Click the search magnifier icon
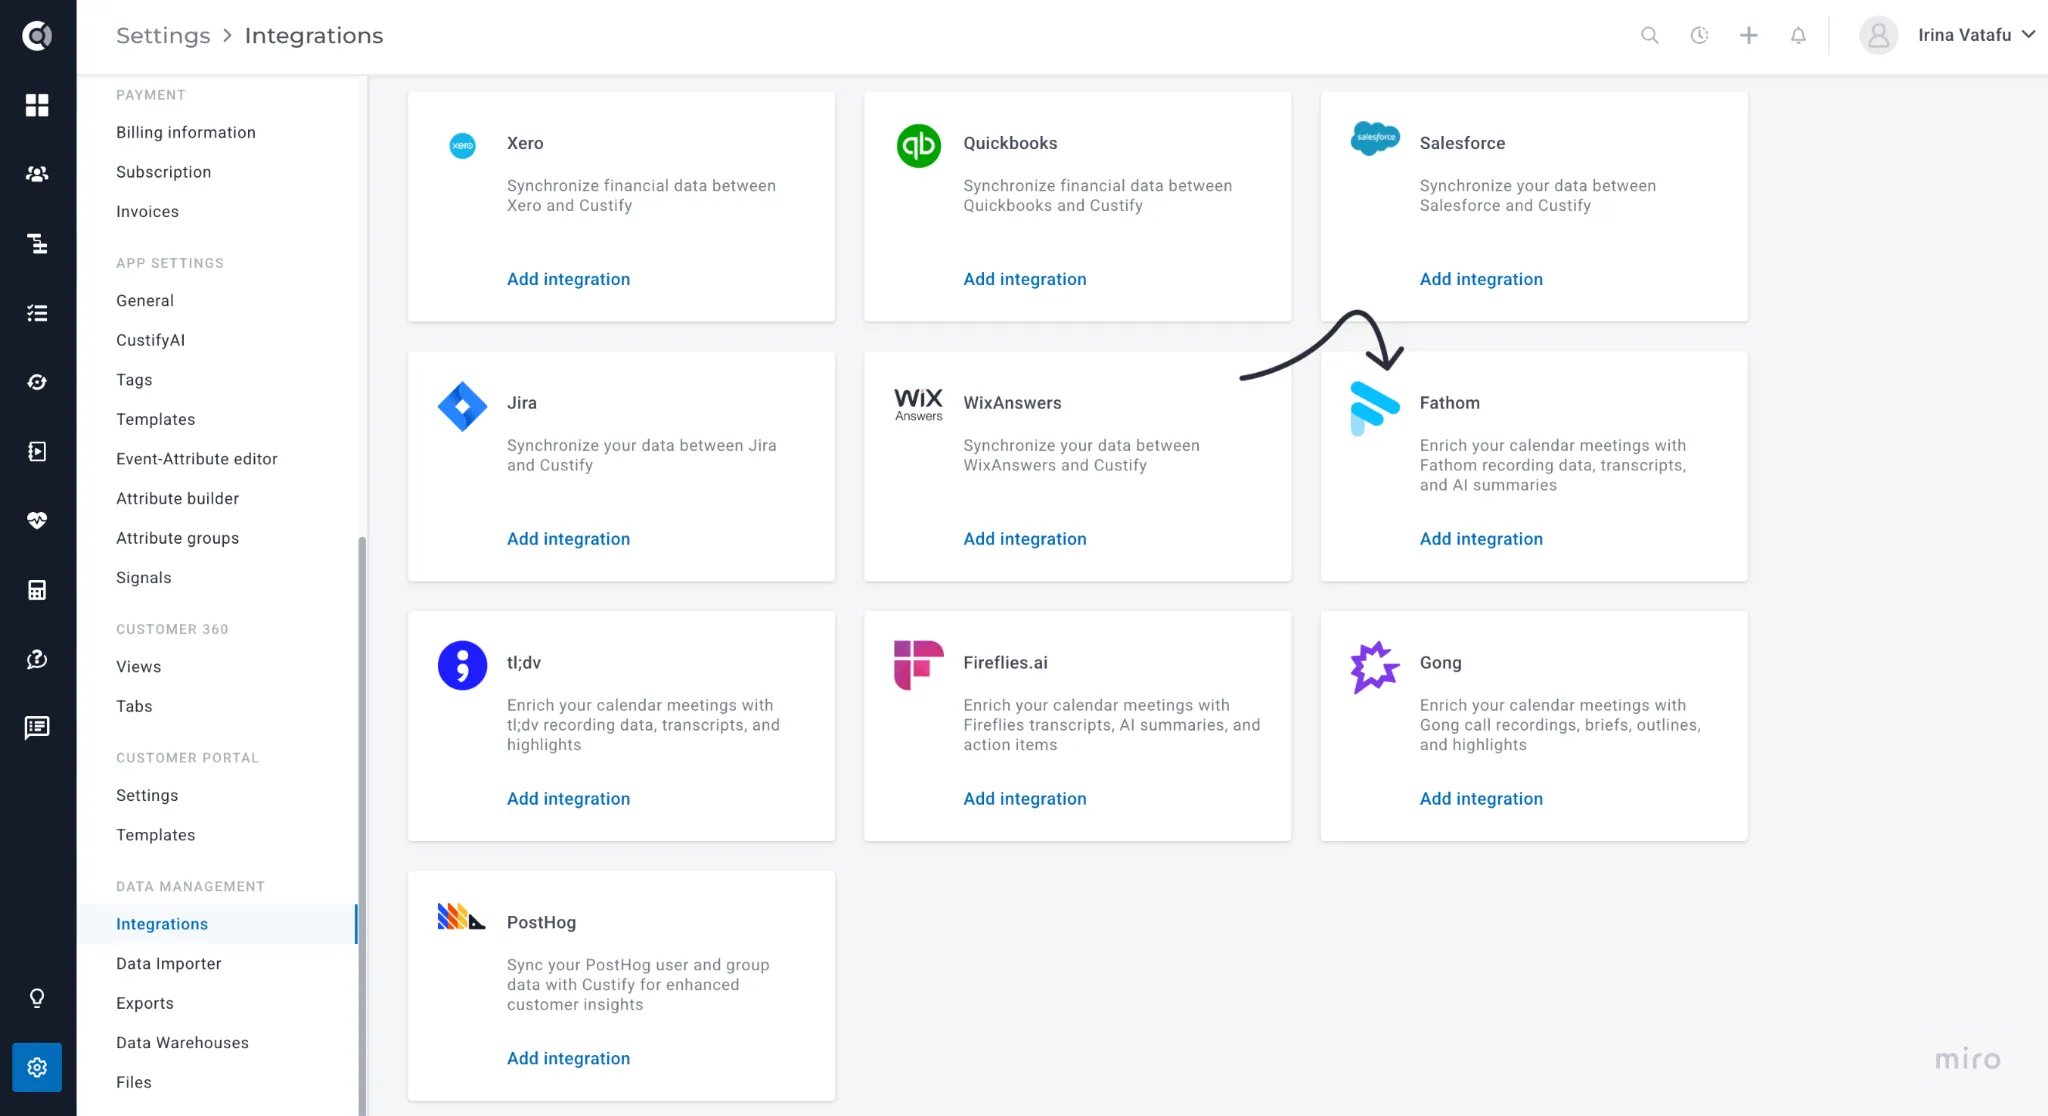2048x1116 pixels. coord(1650,35)
